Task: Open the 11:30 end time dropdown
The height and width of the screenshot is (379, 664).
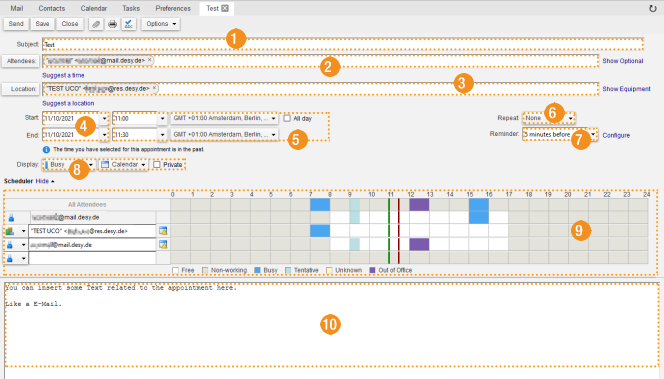Action: 162,135
